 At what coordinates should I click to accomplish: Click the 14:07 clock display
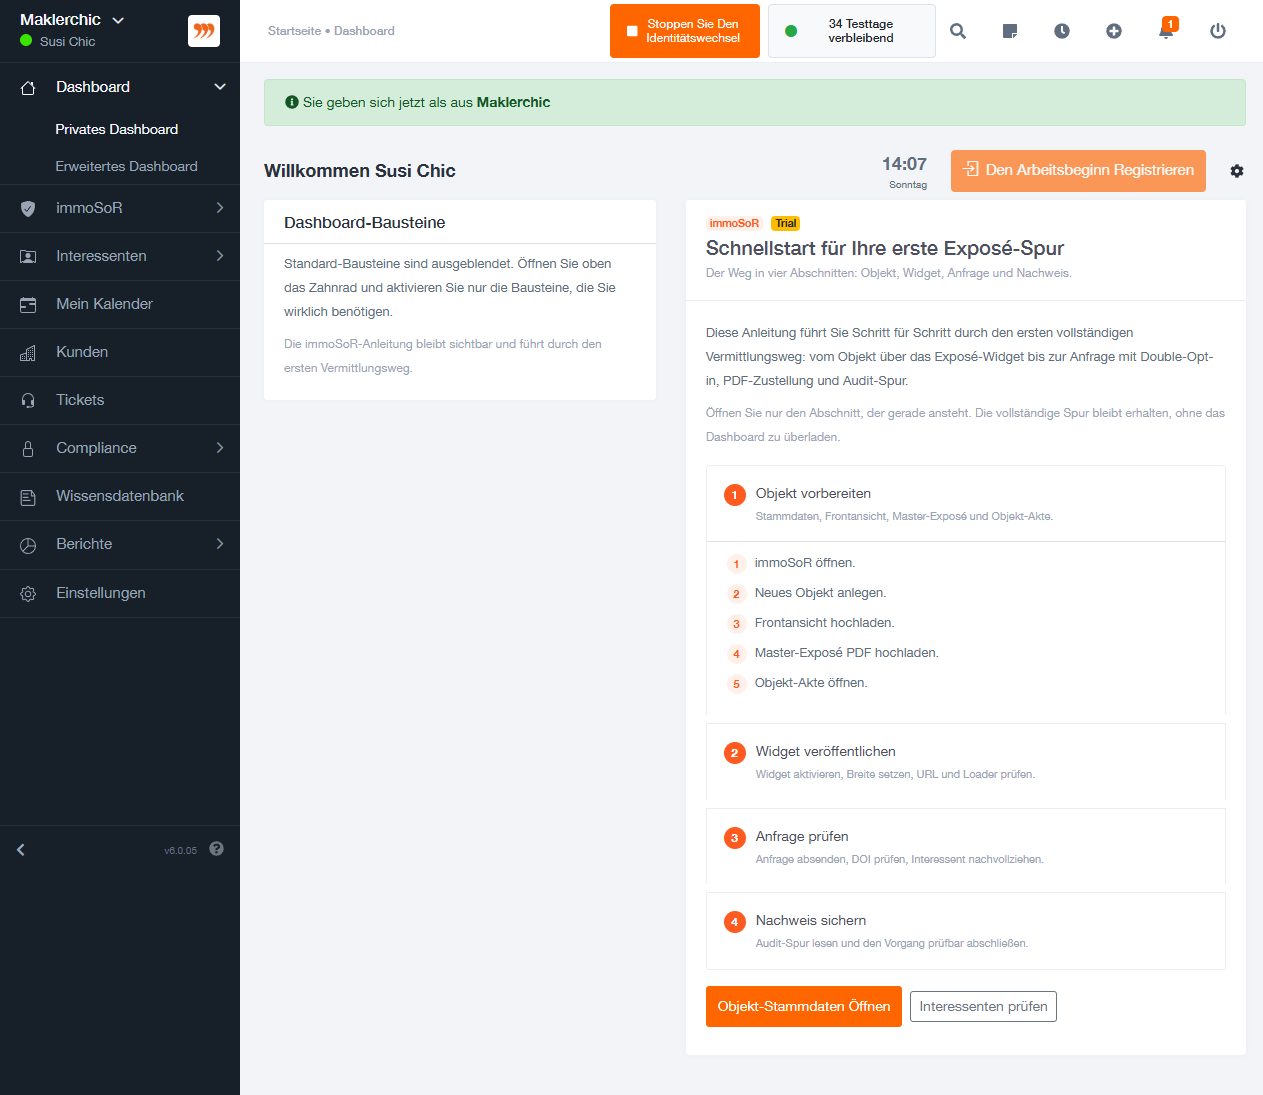click(x=904, y=164)
